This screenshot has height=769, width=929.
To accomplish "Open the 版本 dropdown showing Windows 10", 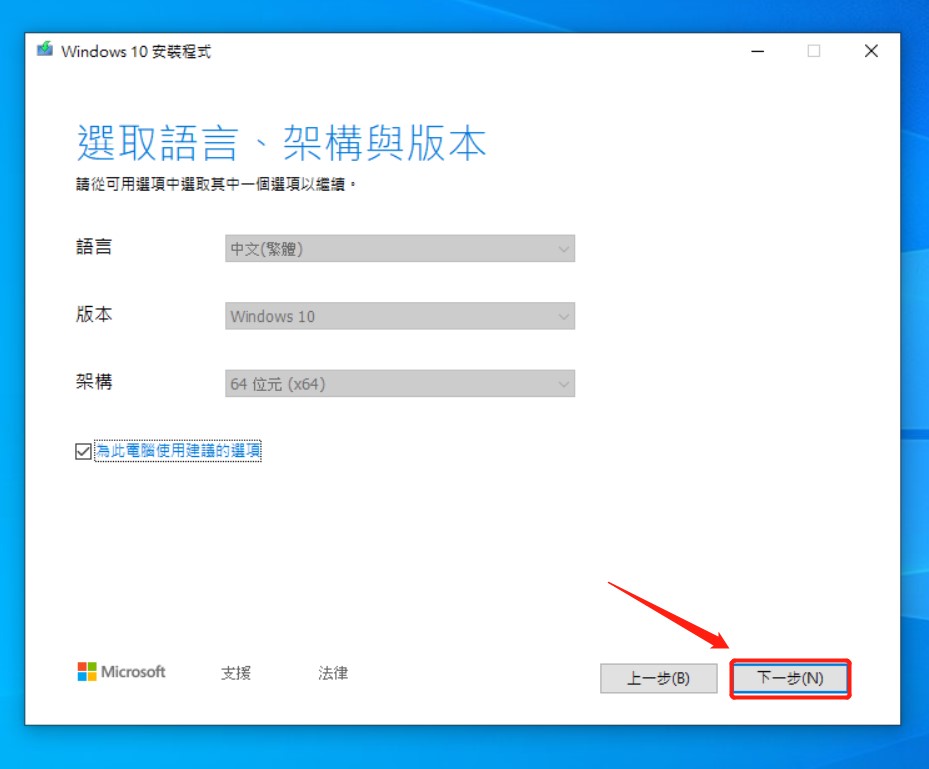I will click(399, 316).
